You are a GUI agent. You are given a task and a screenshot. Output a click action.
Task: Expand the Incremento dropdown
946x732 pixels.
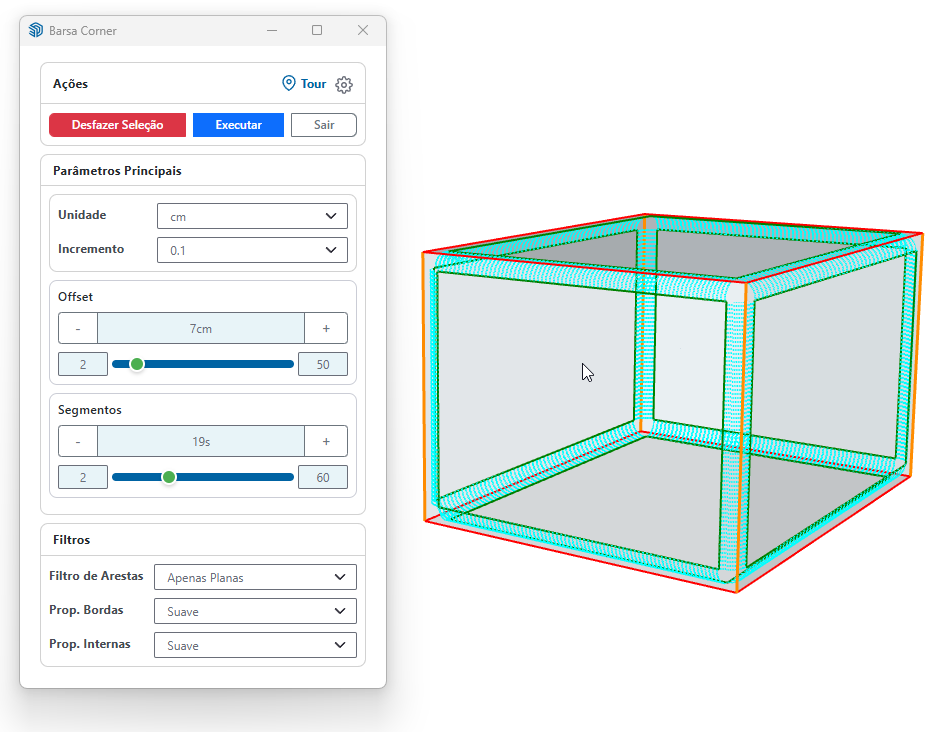tap(252, 250)
